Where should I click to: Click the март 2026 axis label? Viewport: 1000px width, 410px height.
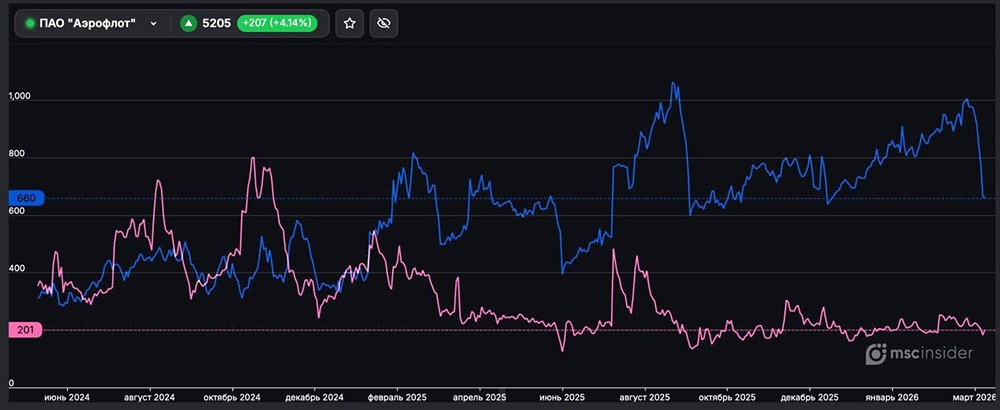972,397
